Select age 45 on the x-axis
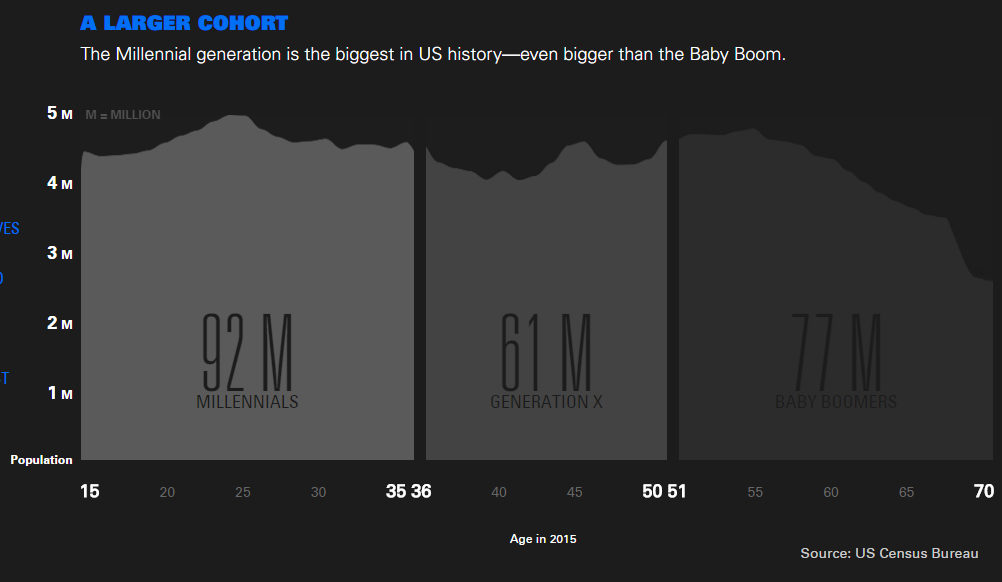The image size is (1002, 582). pyautogui.click(x=574, y=492)
